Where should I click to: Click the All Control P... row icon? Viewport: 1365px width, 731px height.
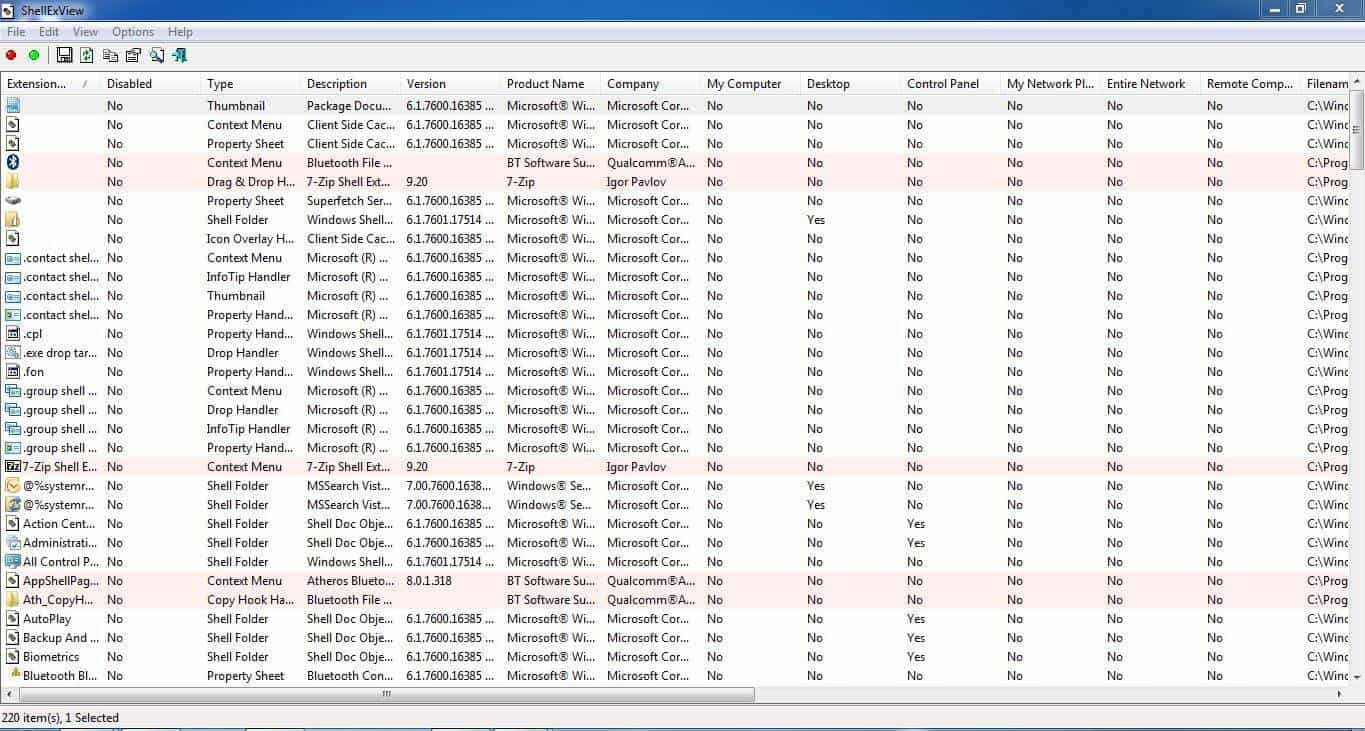coord(13,562)
